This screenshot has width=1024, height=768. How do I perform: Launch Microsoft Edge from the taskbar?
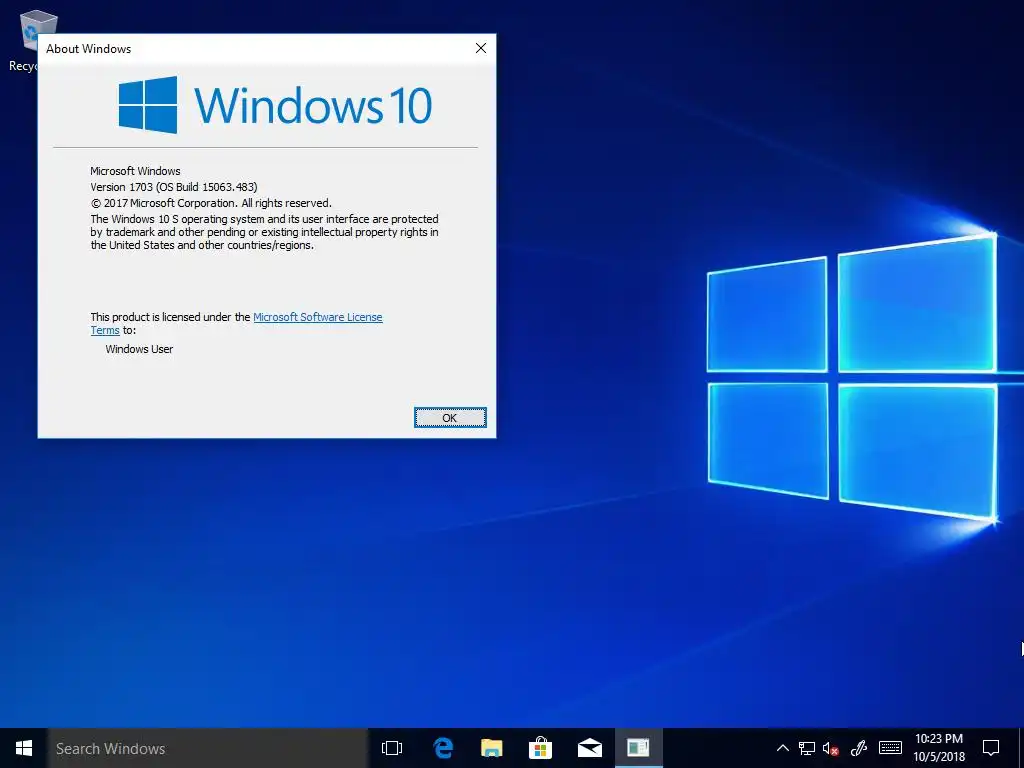click(x=443, y=748)
